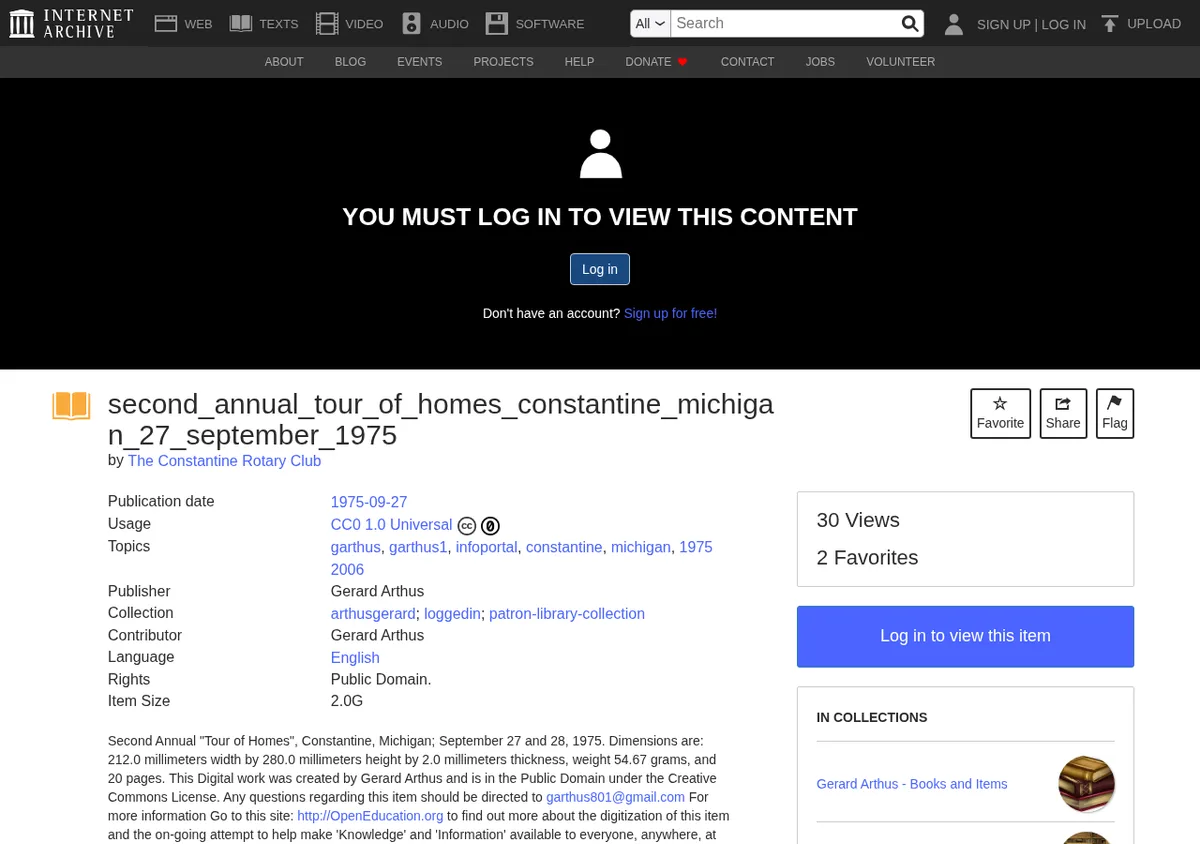Click the Favorite star button

[1000, 413]
